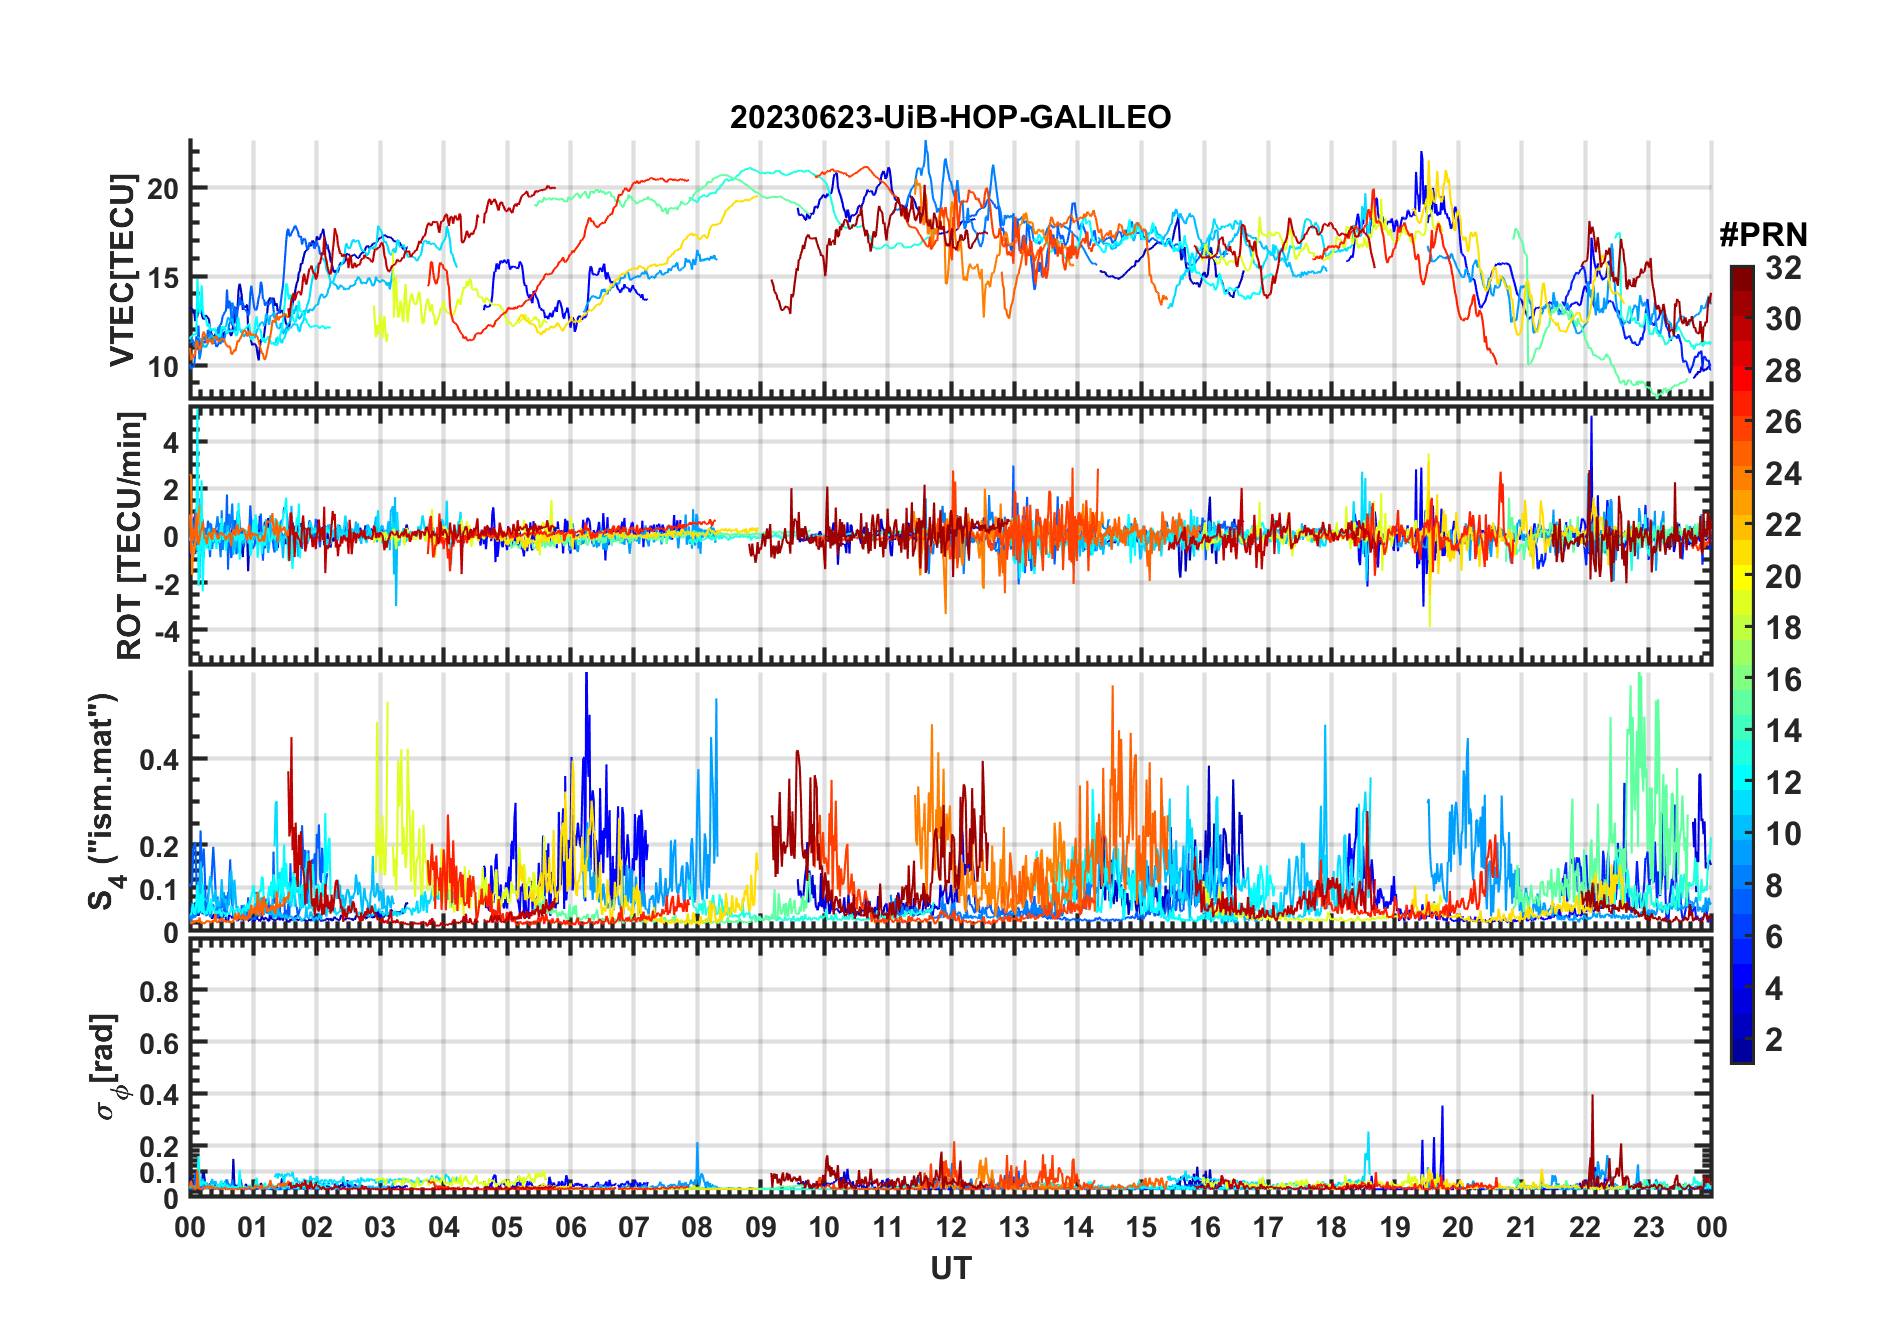Pick the 10 label on PRN colorbar
The image size is (1902, 1330).
click(x=1783, y=834)
